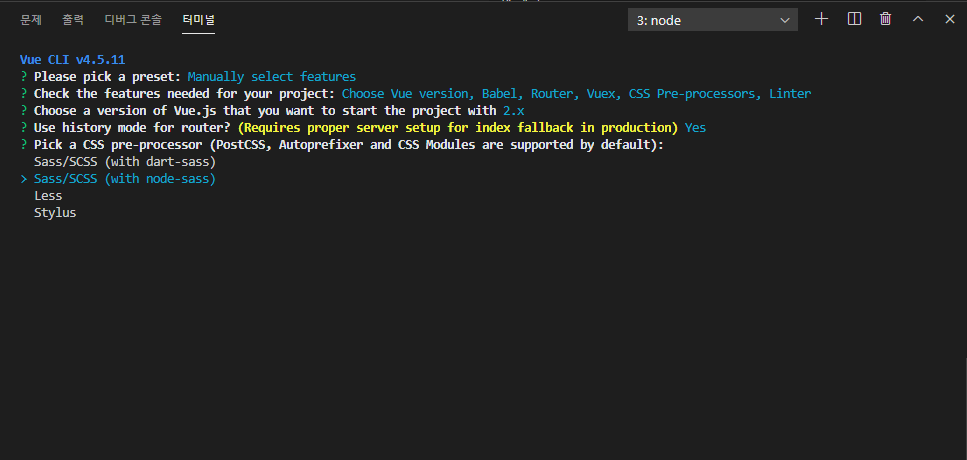
Task: Open the '3: node' terminal dropdown
Action: (x=713, y=20)
